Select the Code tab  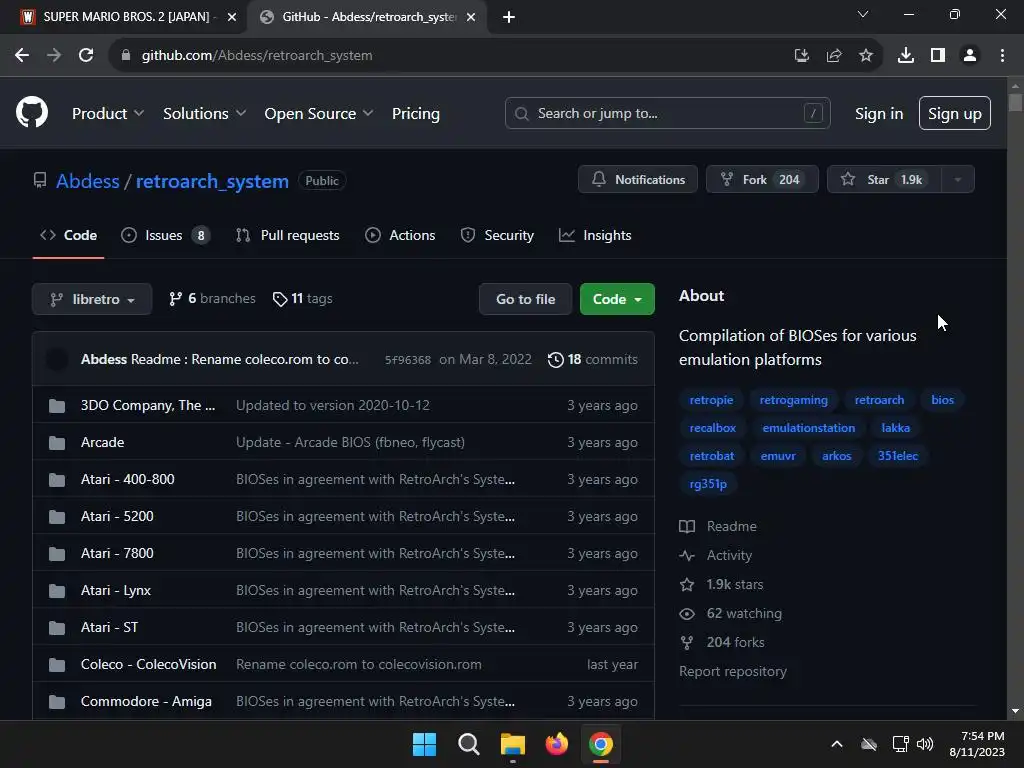[69, 235]
